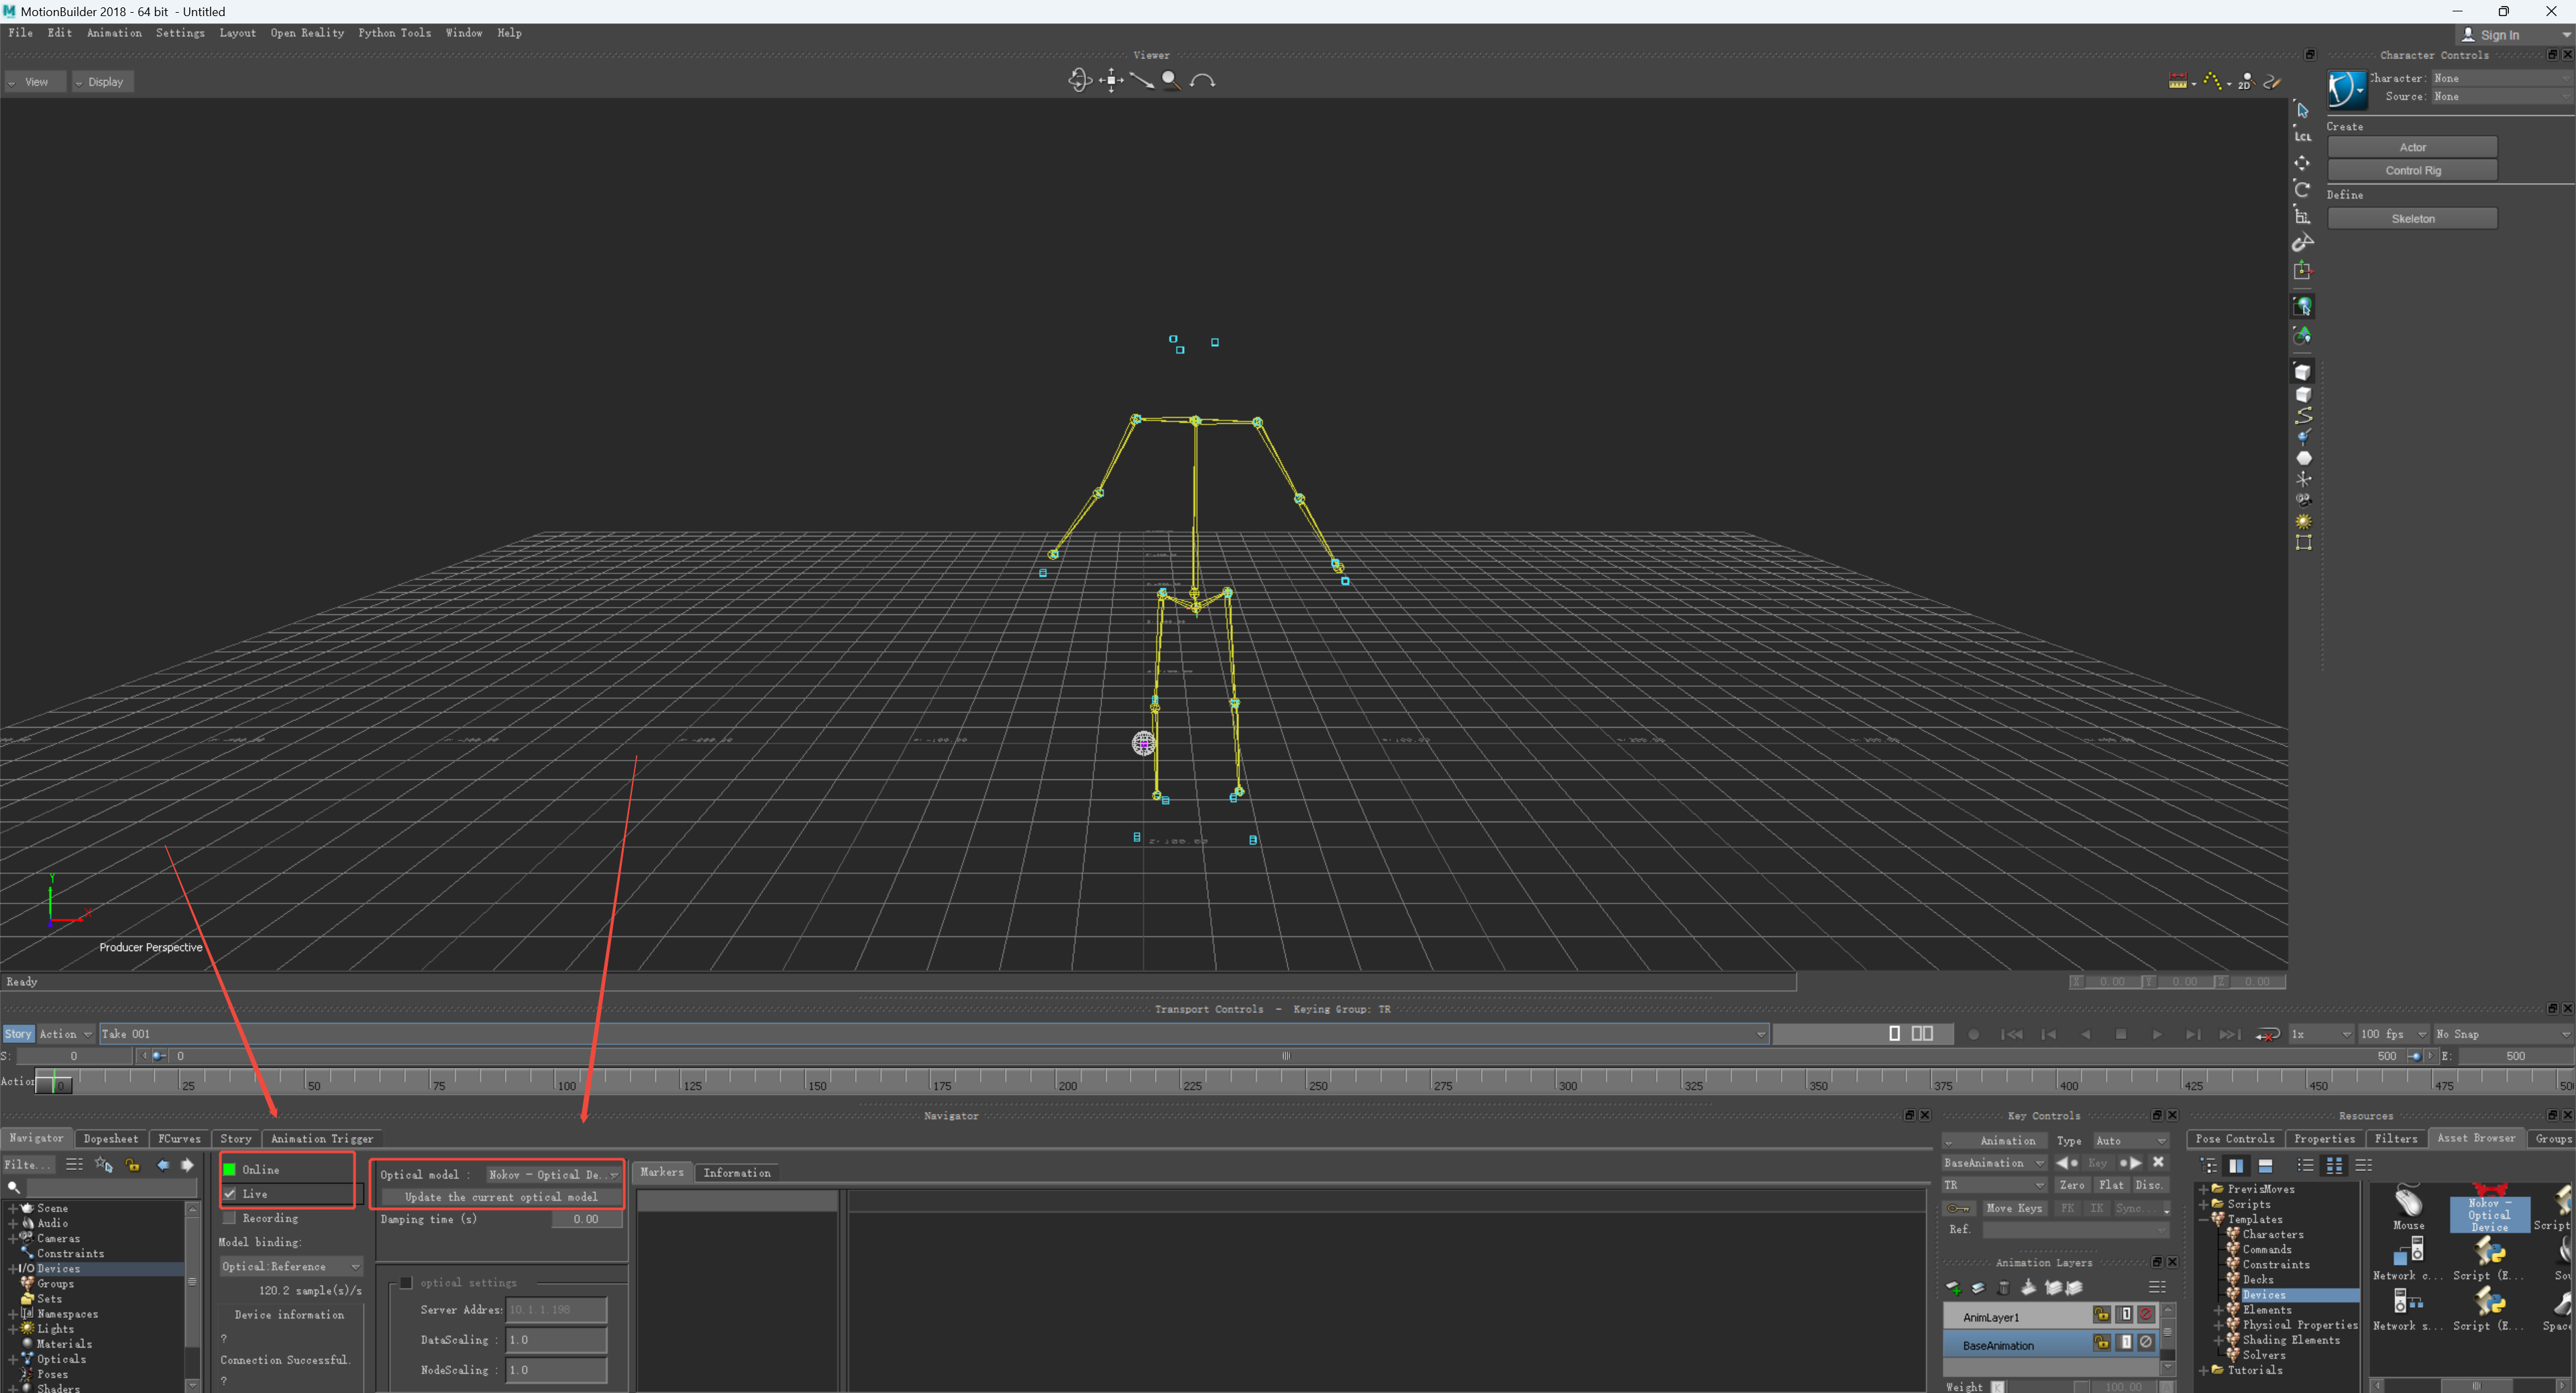This screenshot has width=2576, height=1393.
Task: Select the Rotate tool in the right toolbar
Action: click(x=2302, y=189)
